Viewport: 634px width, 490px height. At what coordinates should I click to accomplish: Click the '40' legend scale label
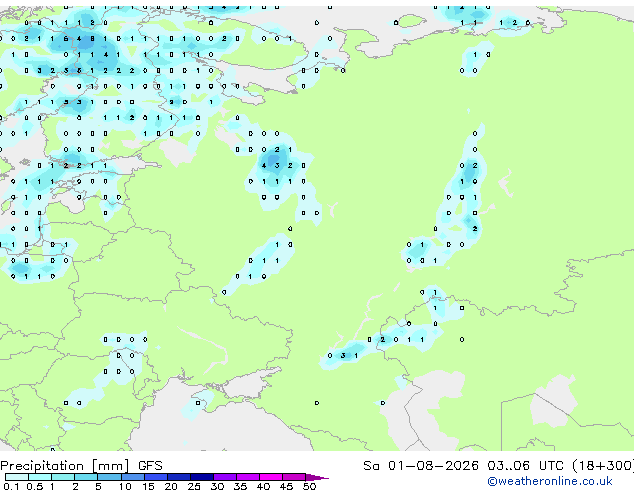point(263,486)
